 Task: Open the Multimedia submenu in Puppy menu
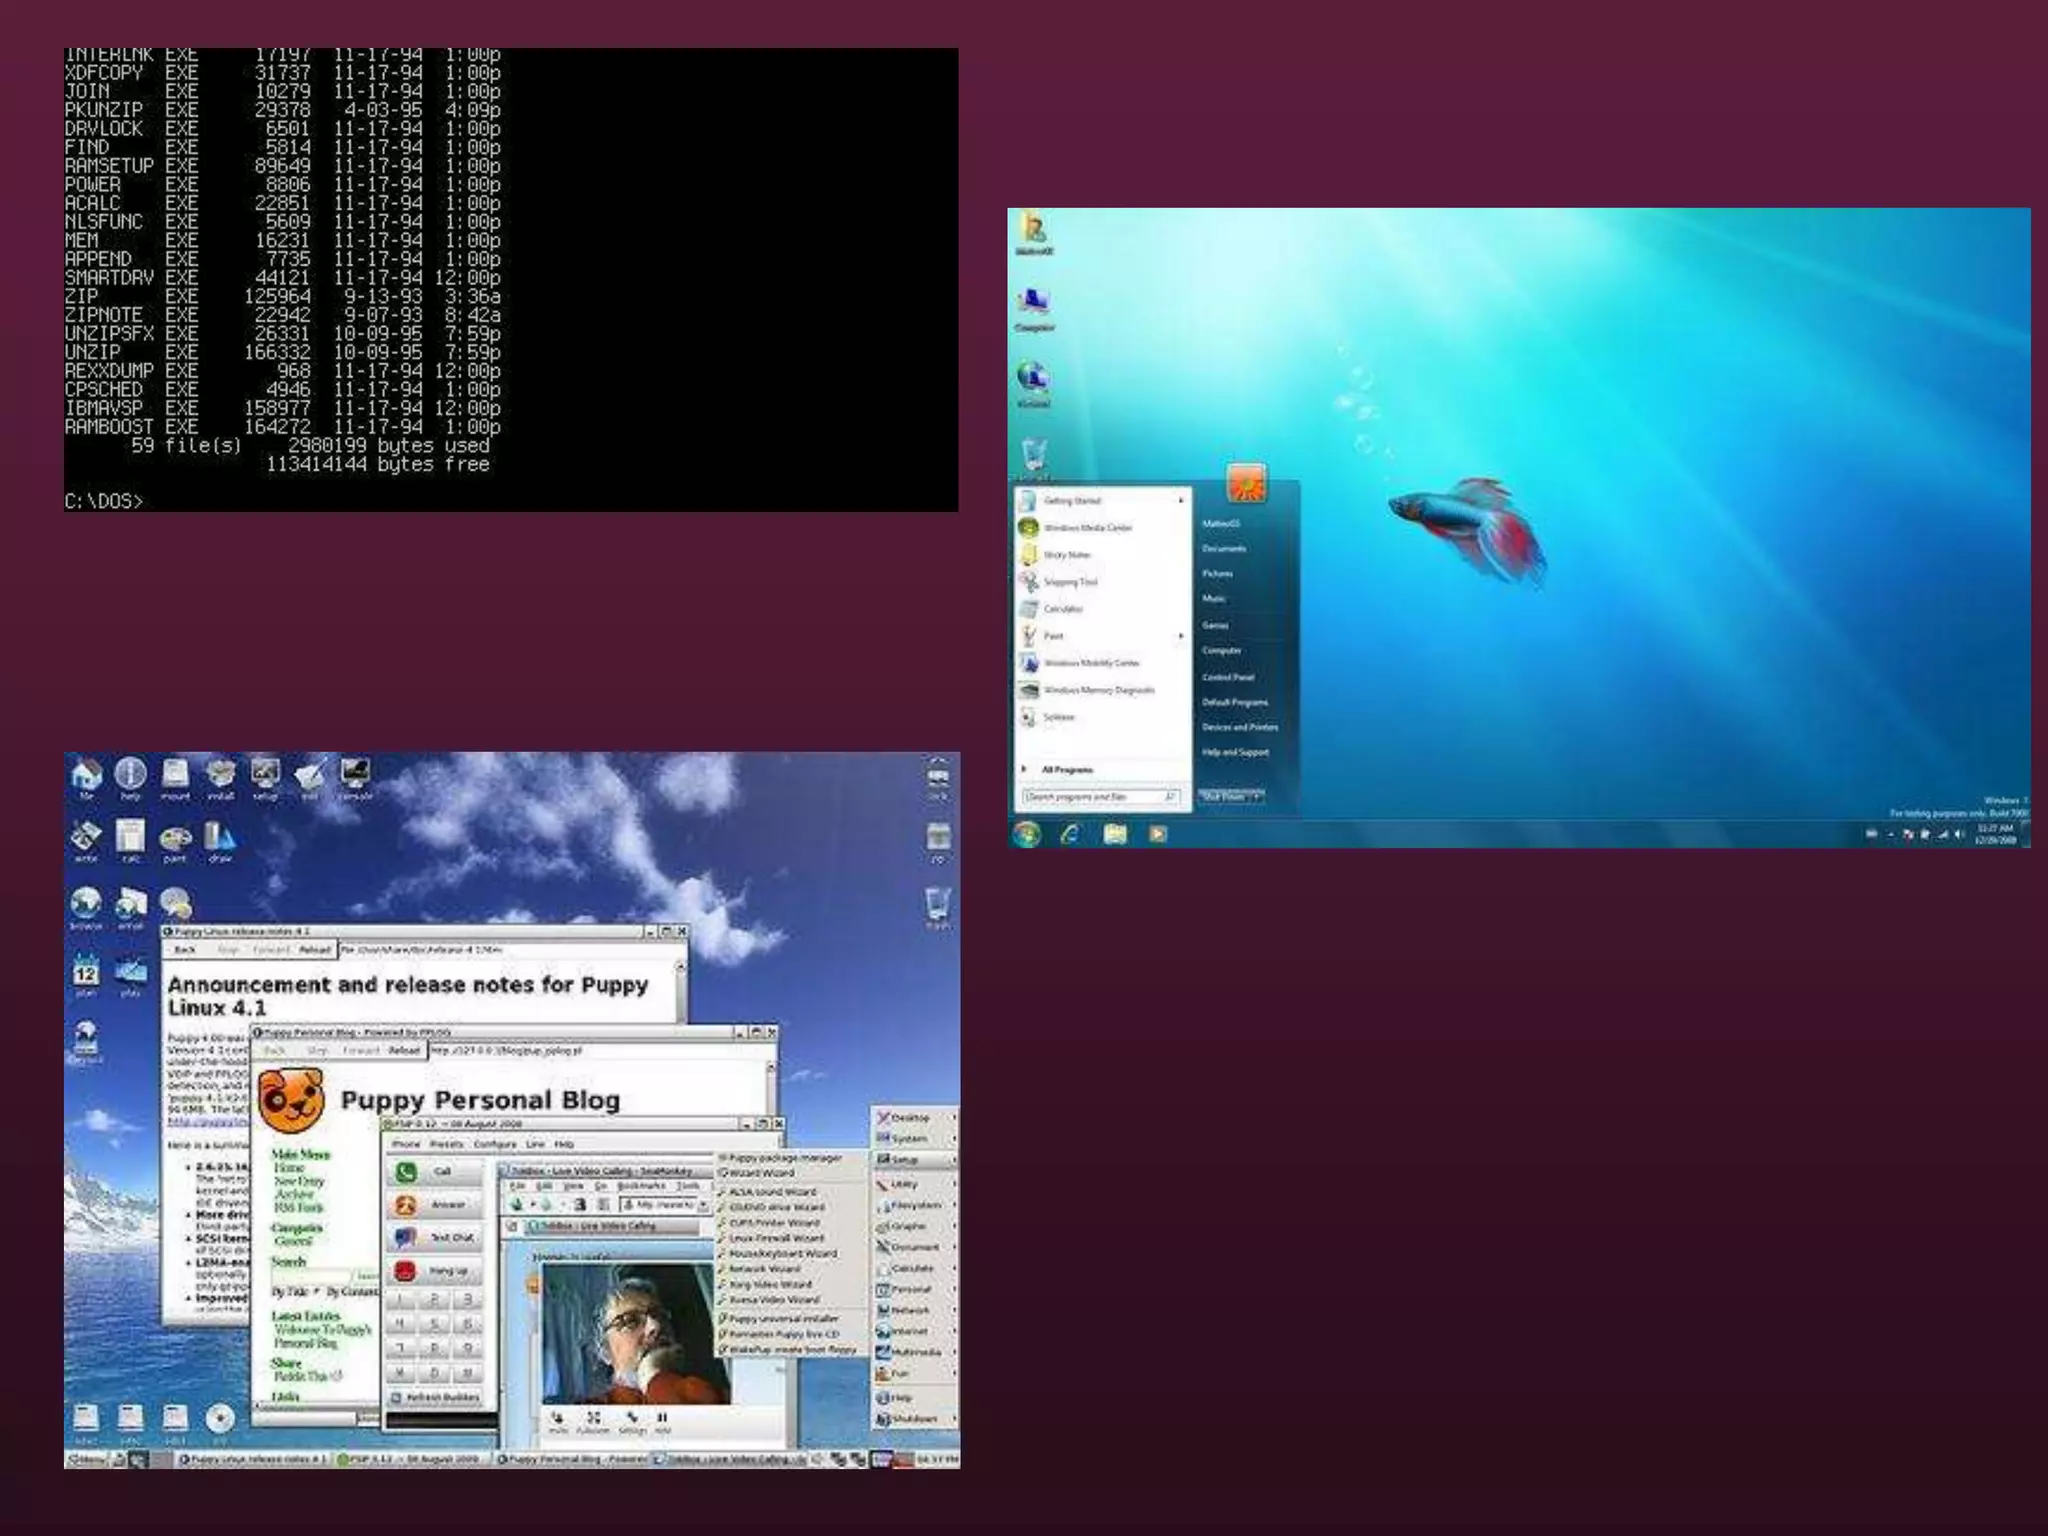pyautogui.click(x=915, y=1352)
